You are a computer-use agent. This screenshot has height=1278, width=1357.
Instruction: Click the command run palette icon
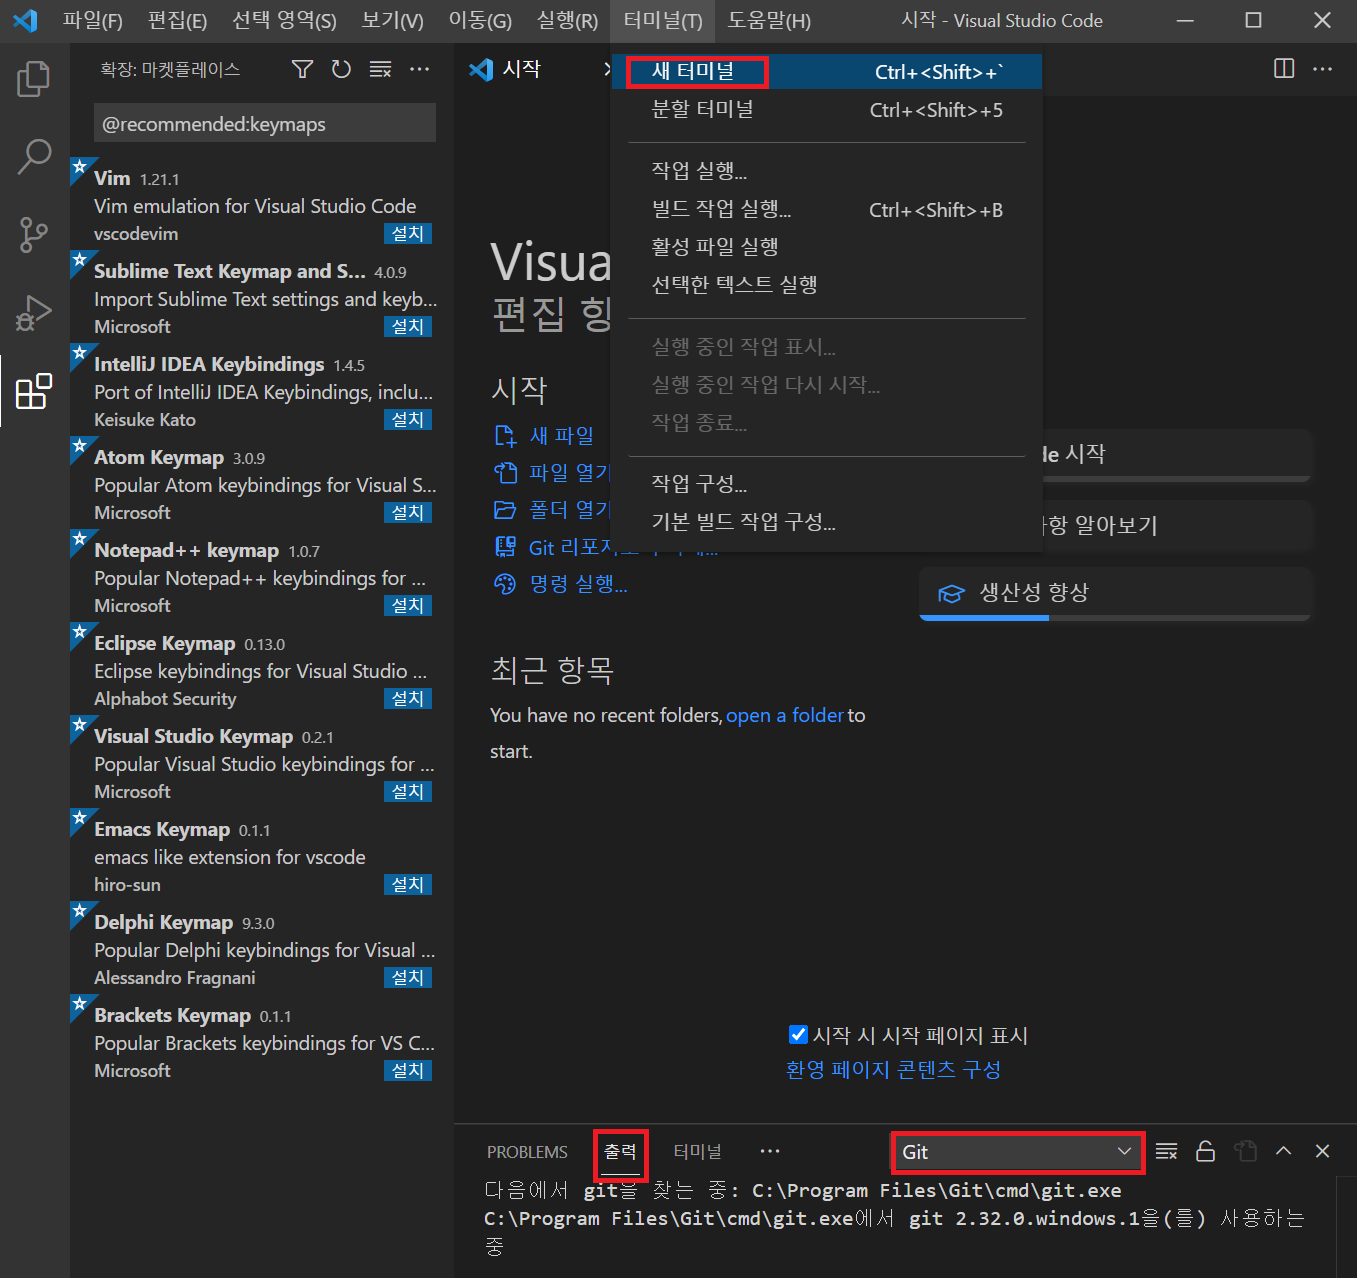click(505, 584)
